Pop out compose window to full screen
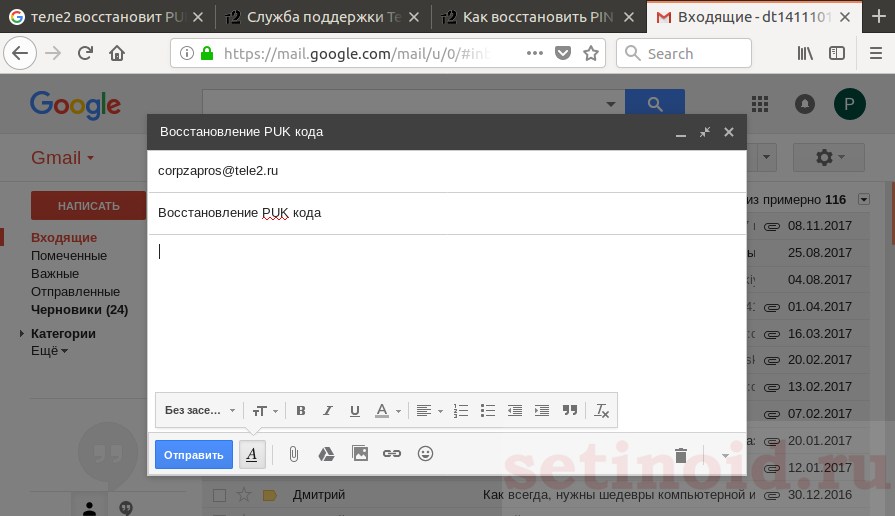This screenshot has height=516, width=895. point(705,132)
